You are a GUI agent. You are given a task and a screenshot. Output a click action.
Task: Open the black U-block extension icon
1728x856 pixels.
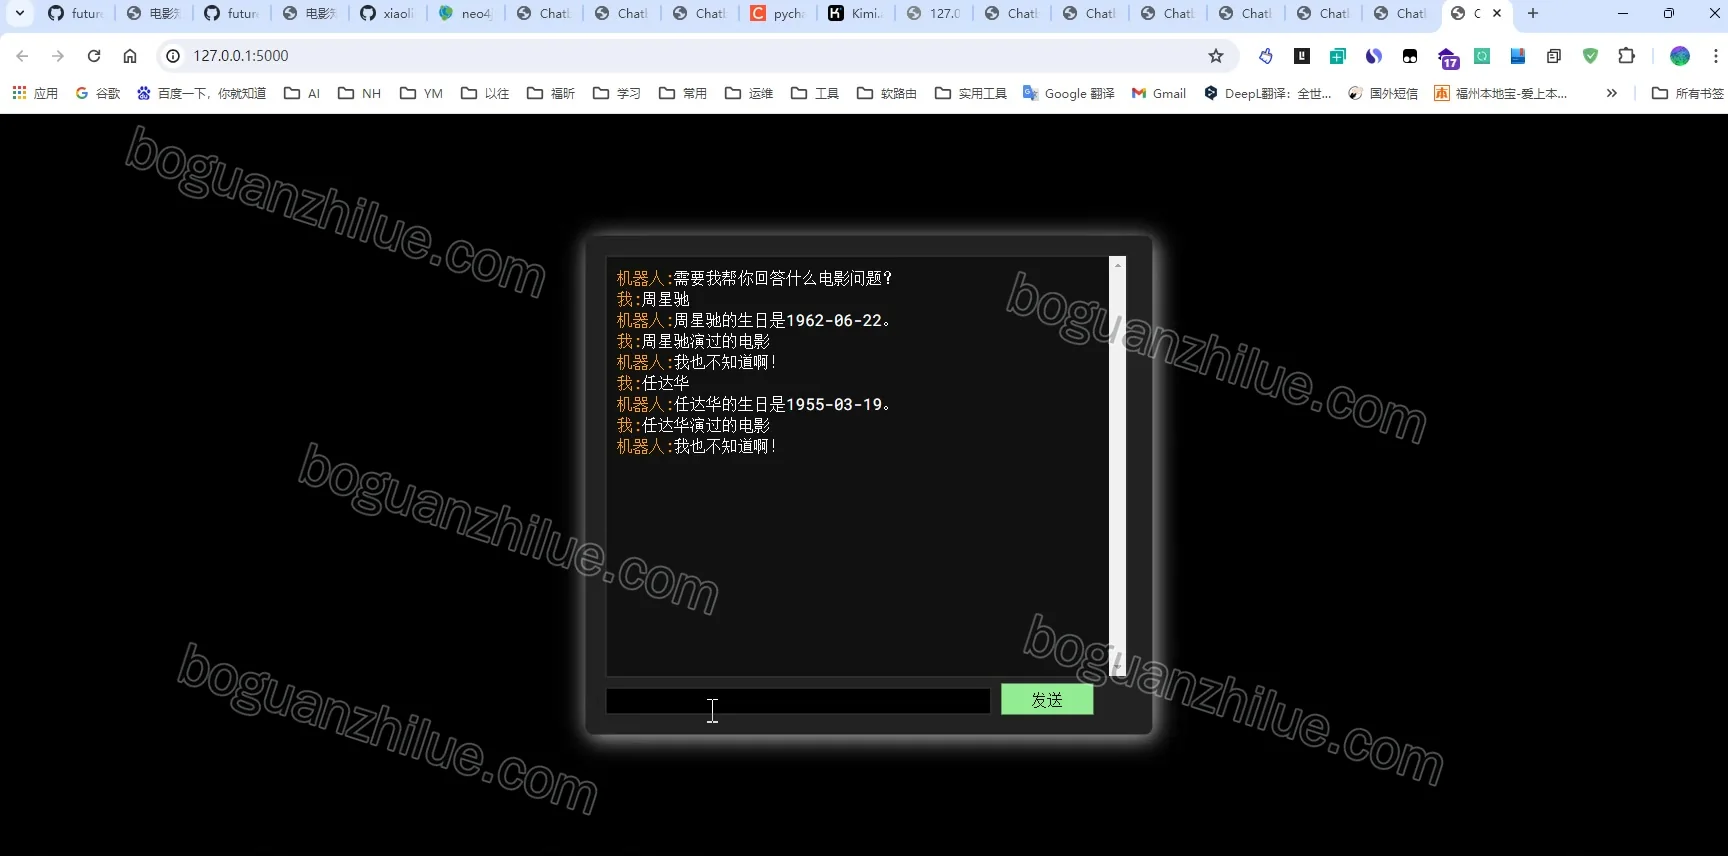(x=1302, y=56)
